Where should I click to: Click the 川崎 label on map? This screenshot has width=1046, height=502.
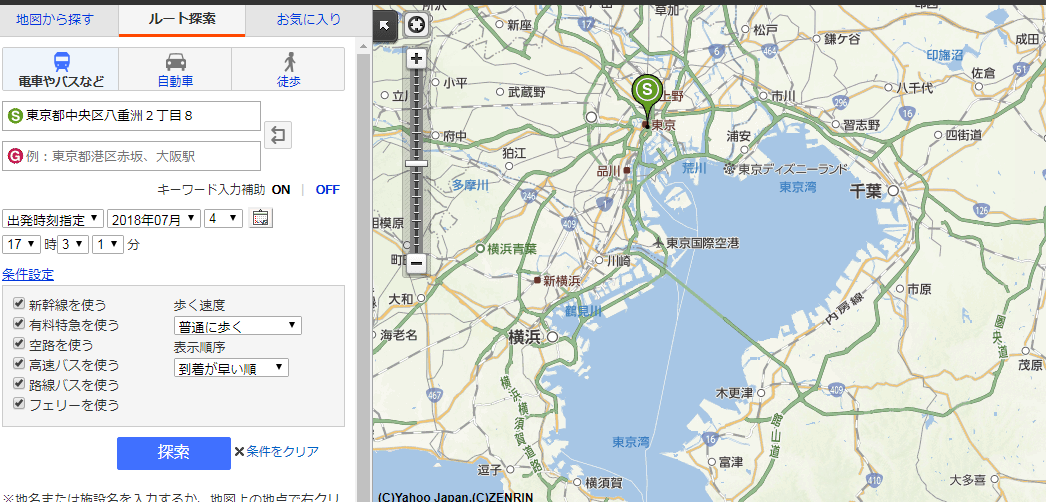[x=618, y=261]
